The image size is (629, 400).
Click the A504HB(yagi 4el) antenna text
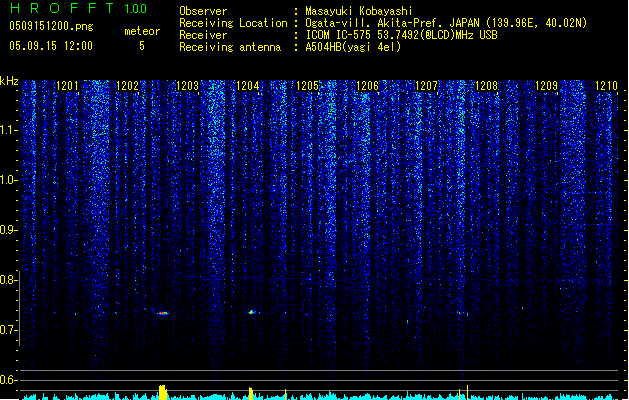353,47
